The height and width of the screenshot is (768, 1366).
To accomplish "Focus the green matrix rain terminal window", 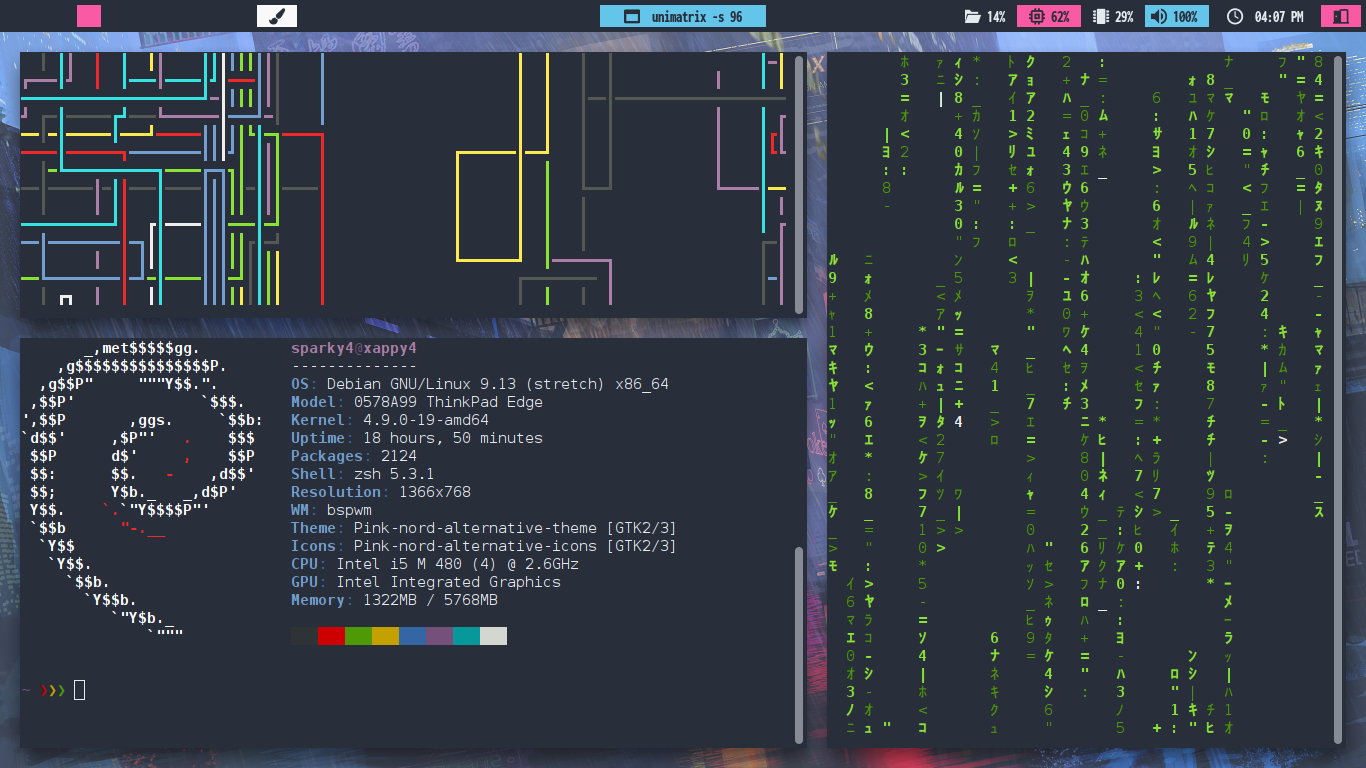I will (1080, 400).
